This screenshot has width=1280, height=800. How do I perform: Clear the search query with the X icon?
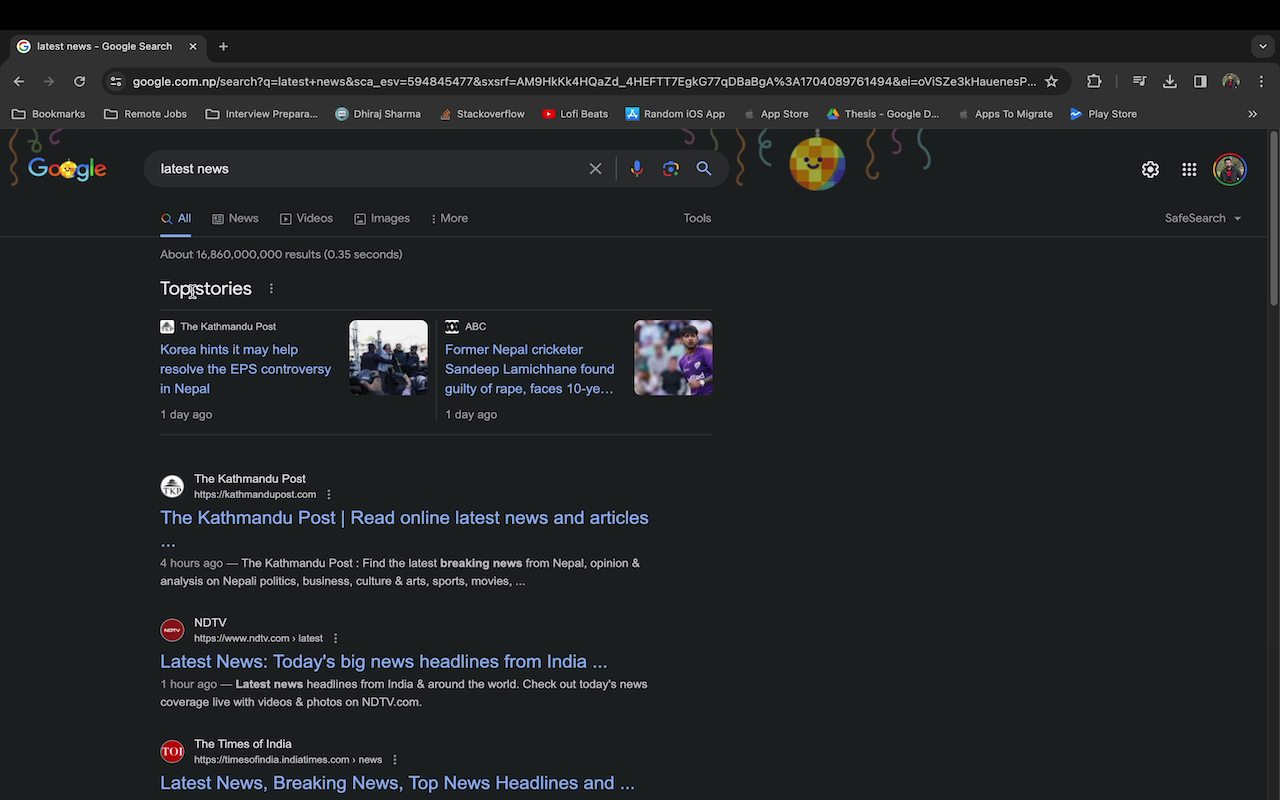595,168
